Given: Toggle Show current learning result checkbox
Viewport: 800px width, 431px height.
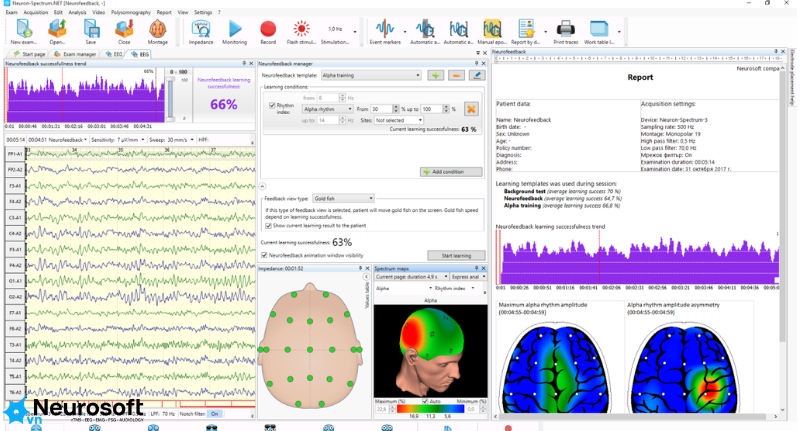Looking at the screenshot, I should (x=268, y=225).
